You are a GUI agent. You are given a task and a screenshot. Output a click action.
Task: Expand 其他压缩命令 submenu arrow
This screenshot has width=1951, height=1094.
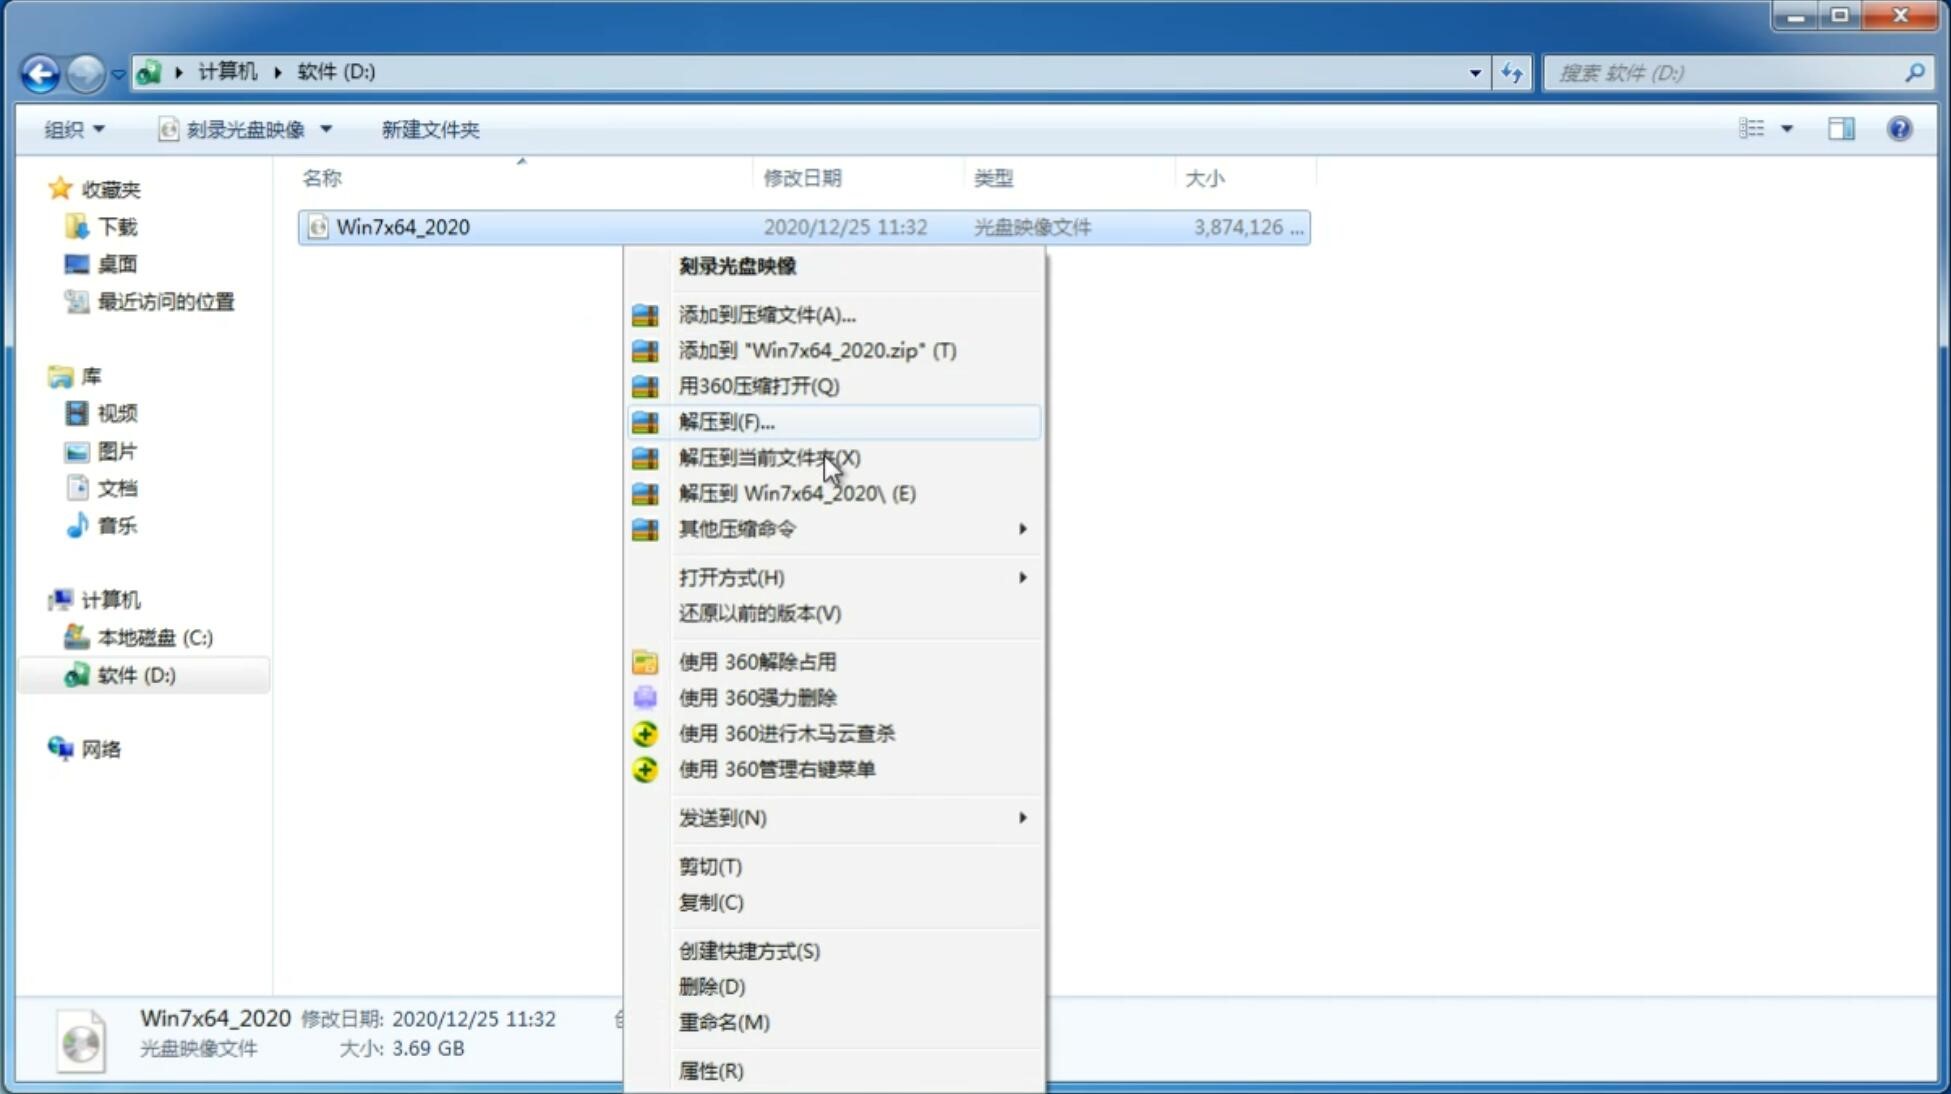click(x=1022, y=528)
